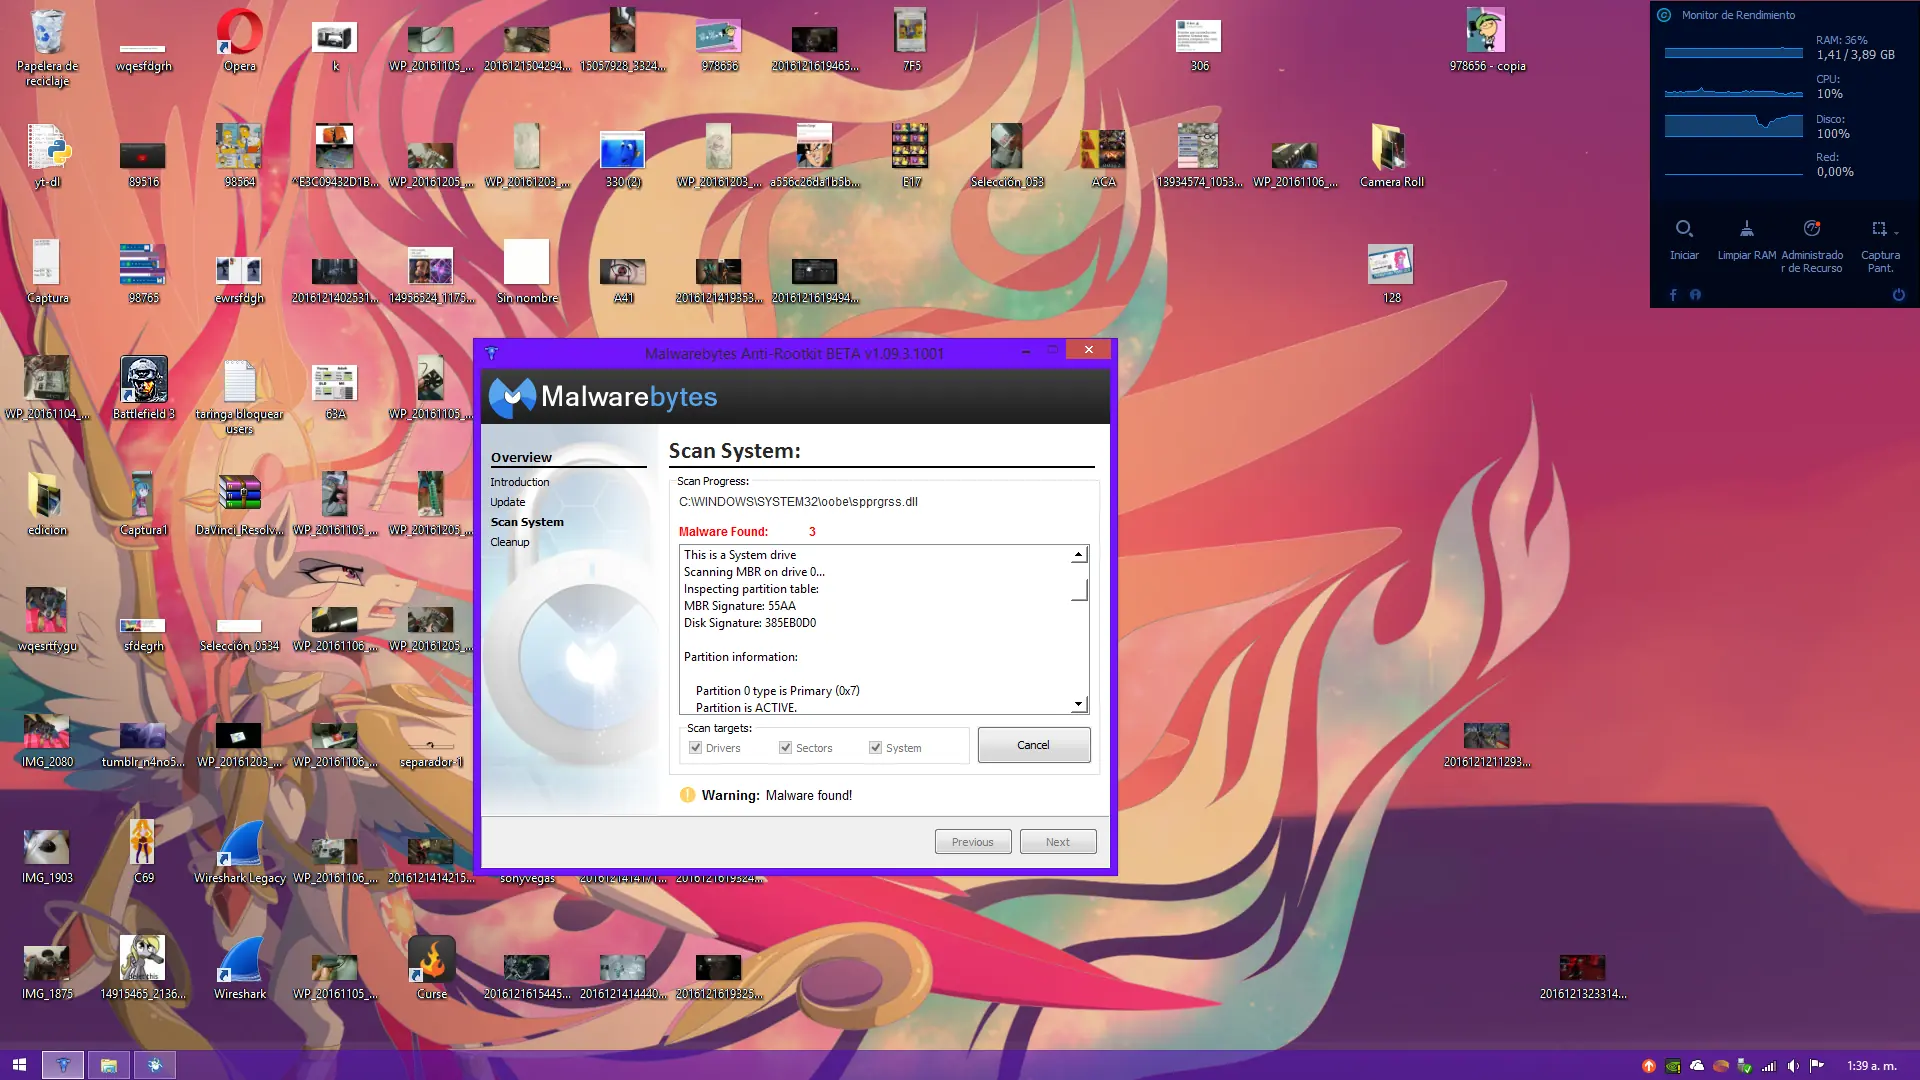1920x1080 pixels.
Task: Click the taskbar clock showing 1:39 a. m.
Action: (1872, 1066)
